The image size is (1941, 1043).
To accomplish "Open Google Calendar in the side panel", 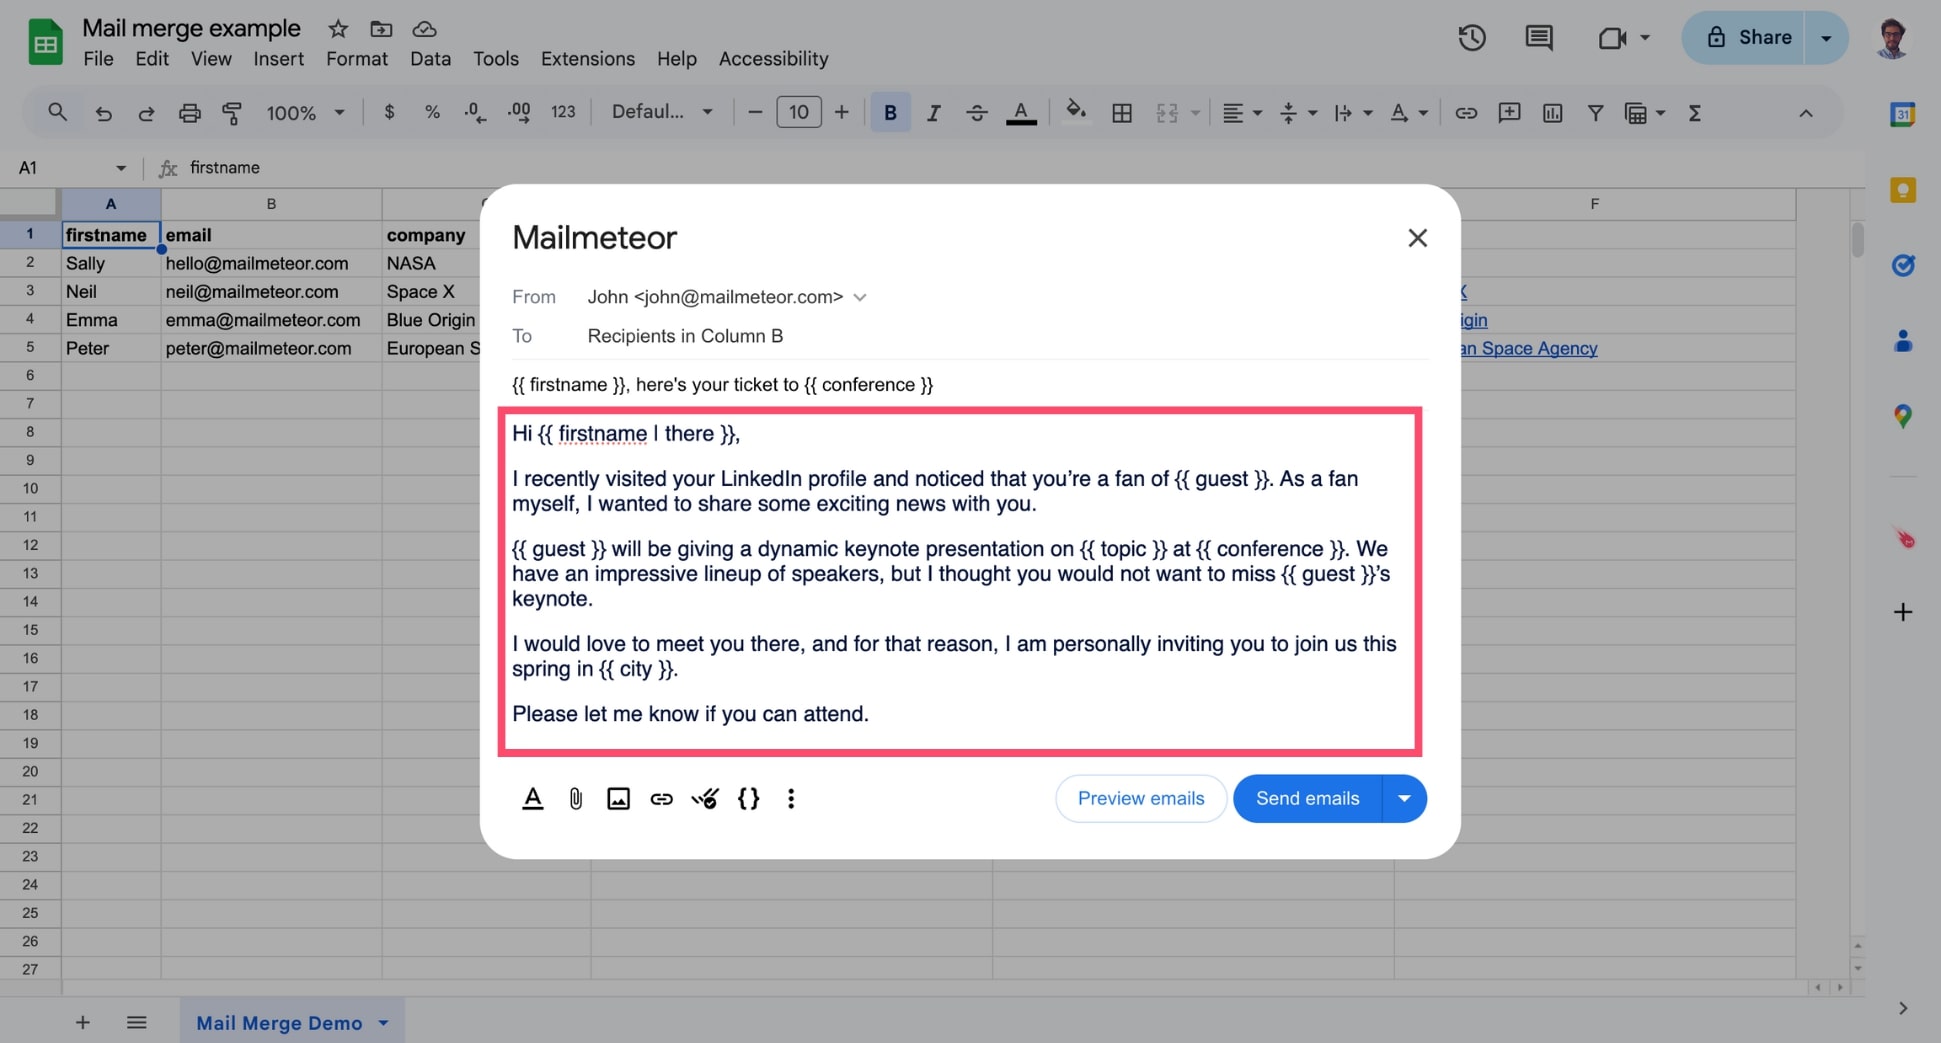I will (1902, 115).
